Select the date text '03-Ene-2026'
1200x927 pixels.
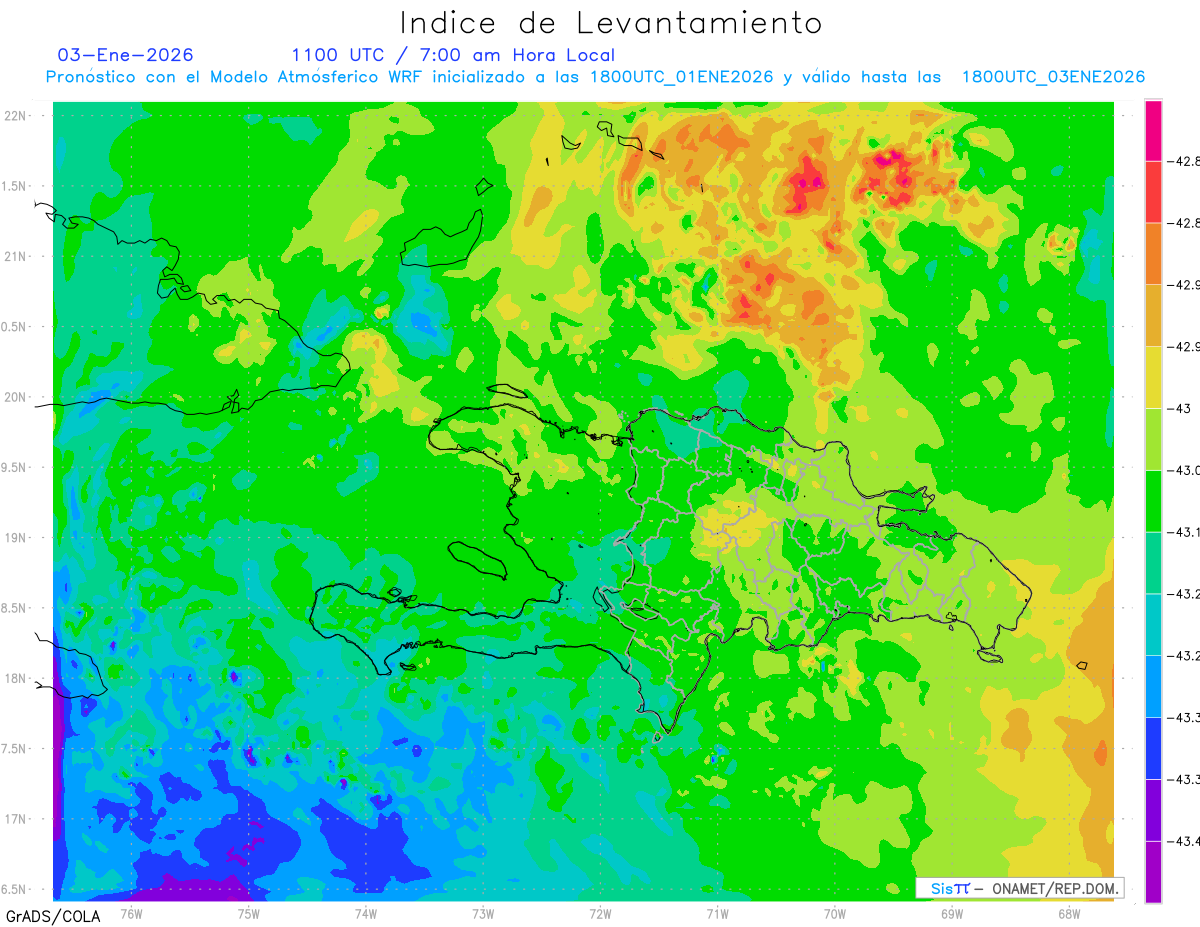(x=125, y=54)
